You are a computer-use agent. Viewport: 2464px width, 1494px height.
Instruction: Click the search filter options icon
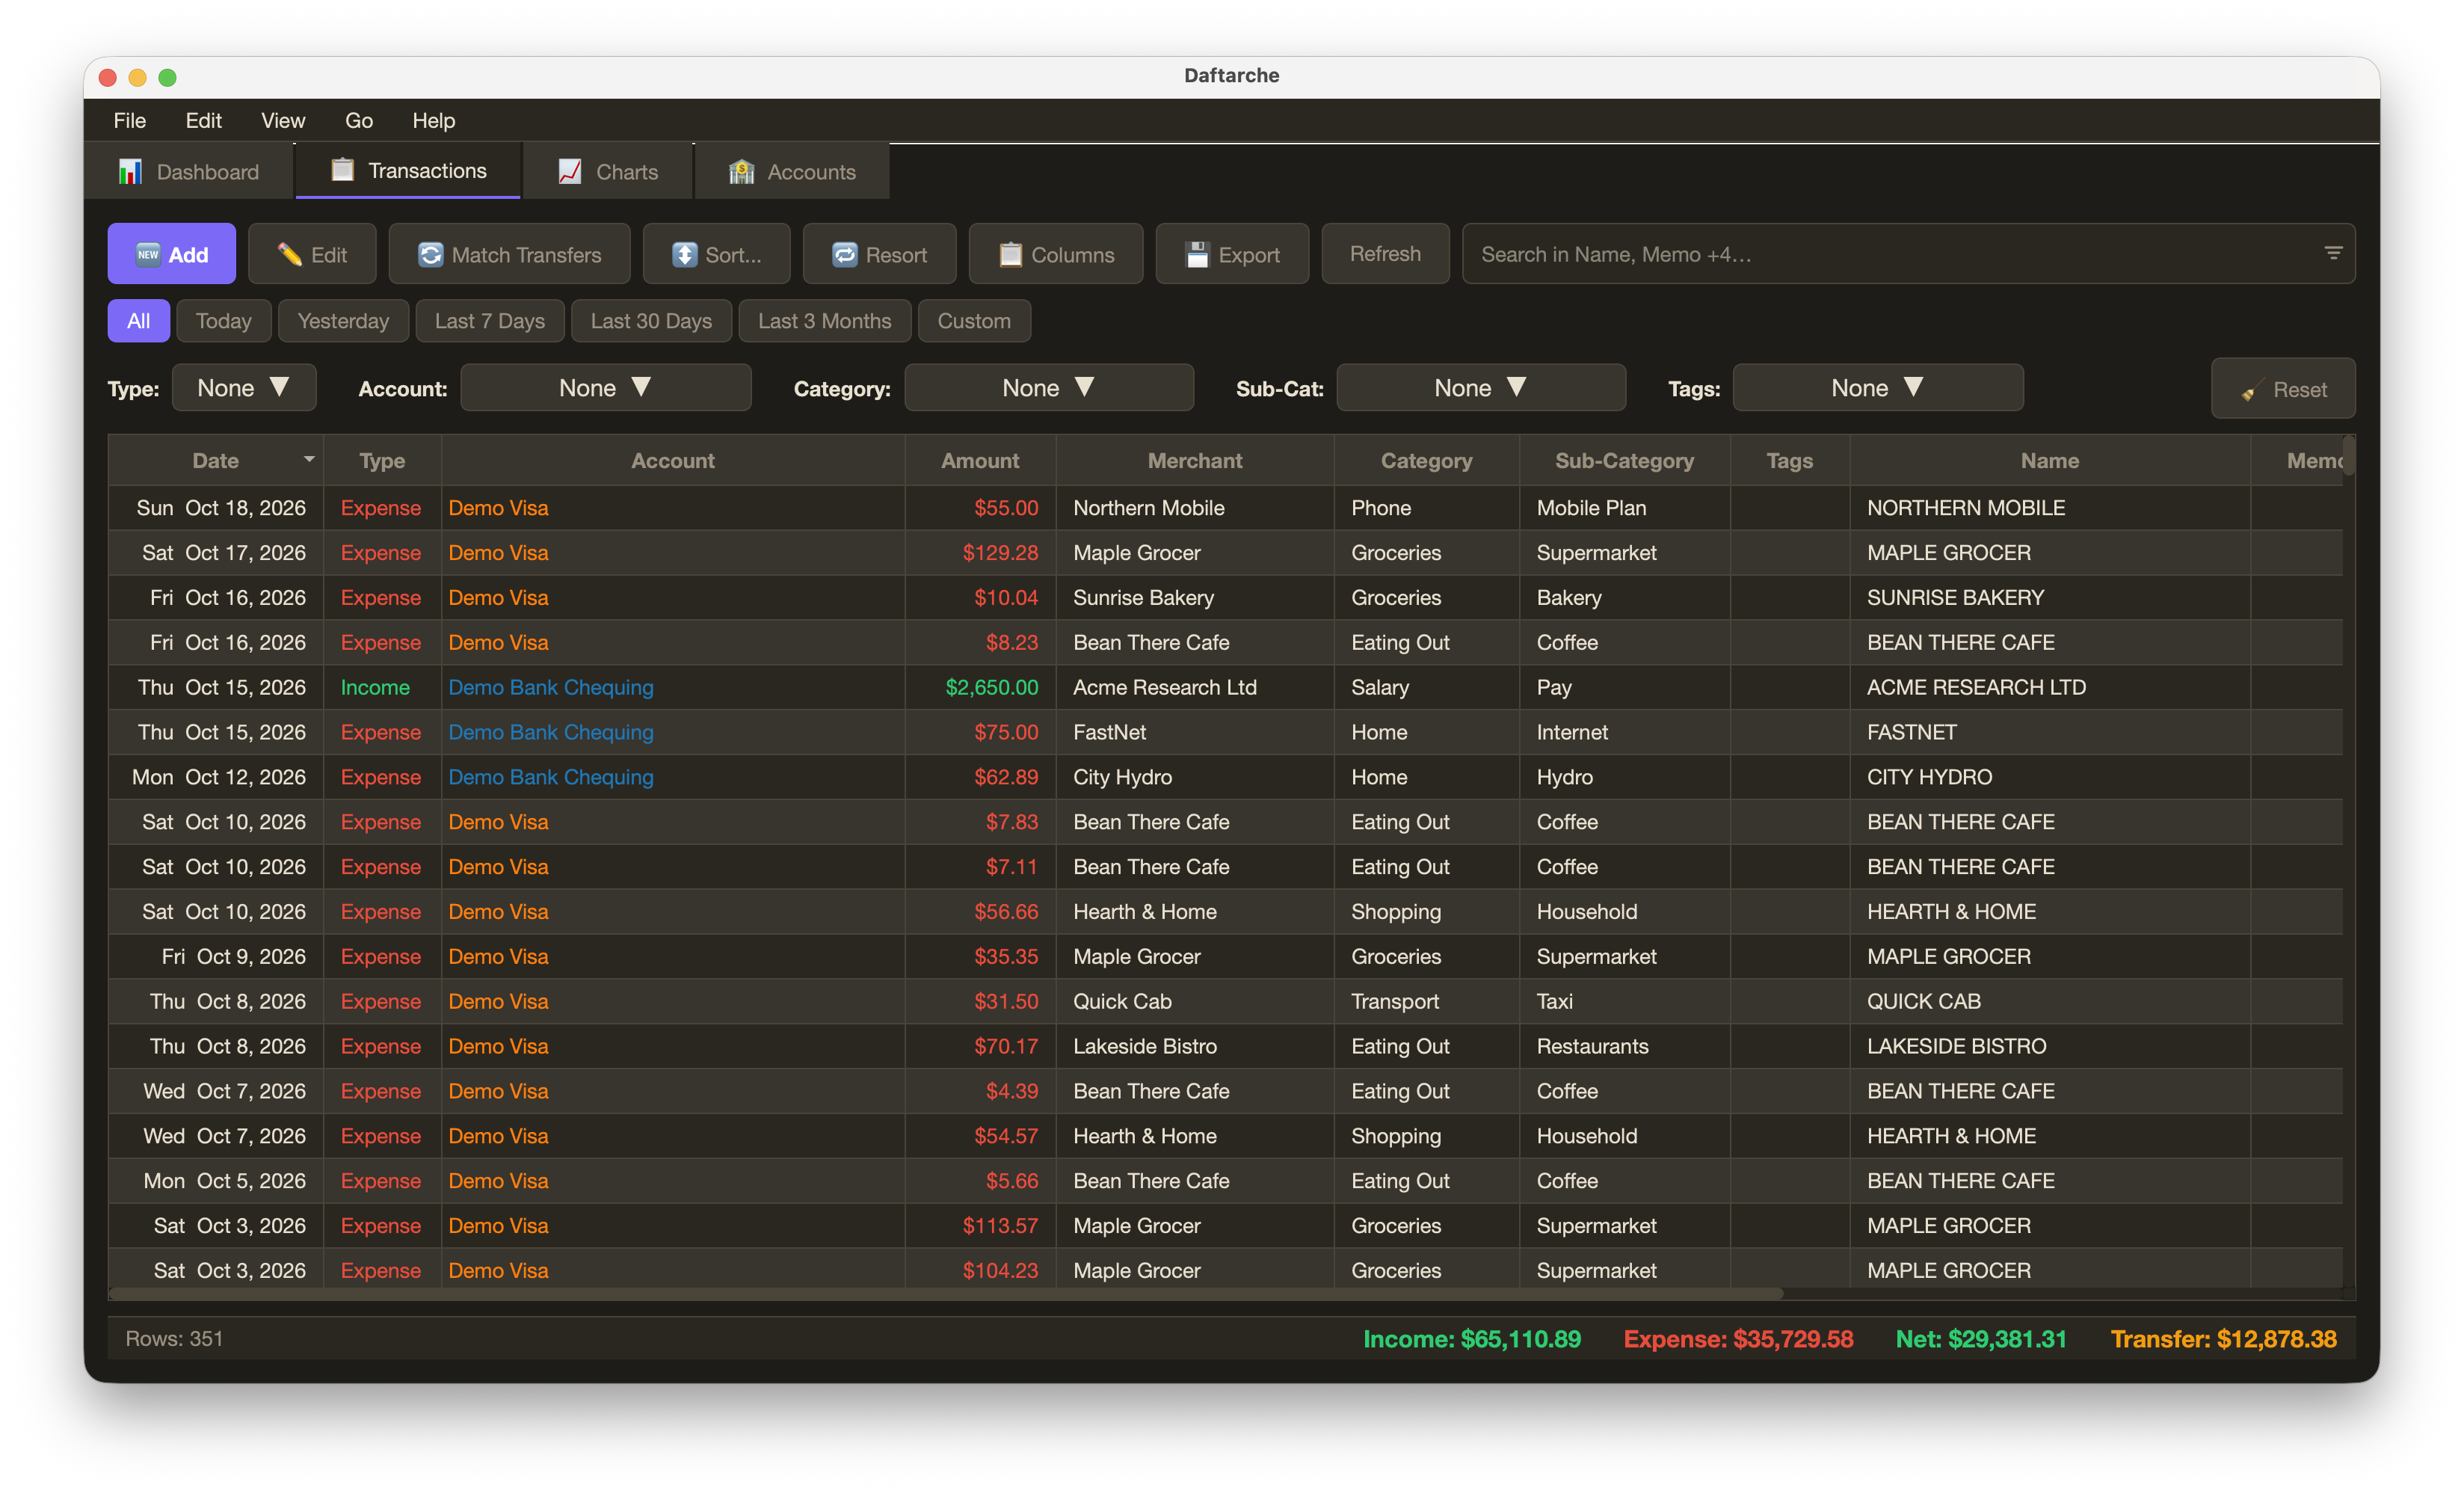(2333, 254)
